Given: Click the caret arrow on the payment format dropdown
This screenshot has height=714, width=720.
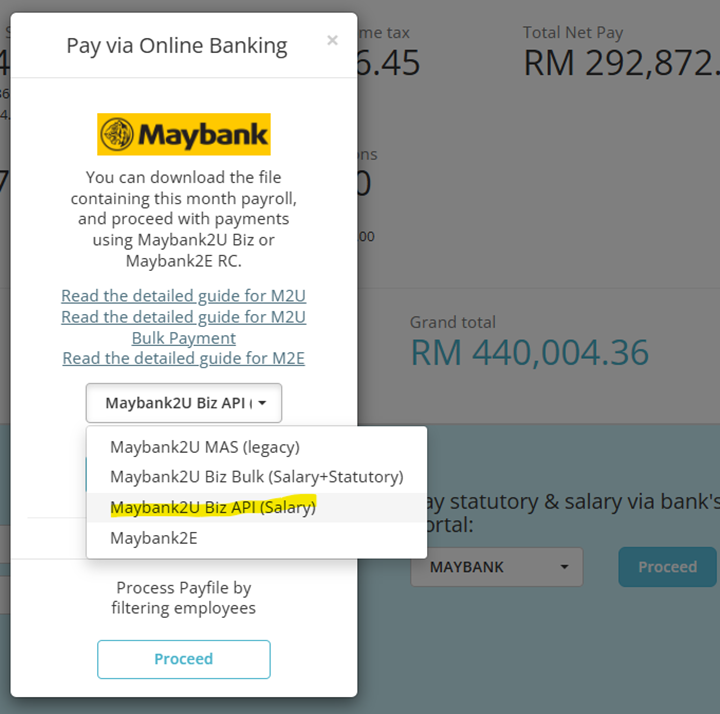Looking at the screenshot, I should coord(262,403).
